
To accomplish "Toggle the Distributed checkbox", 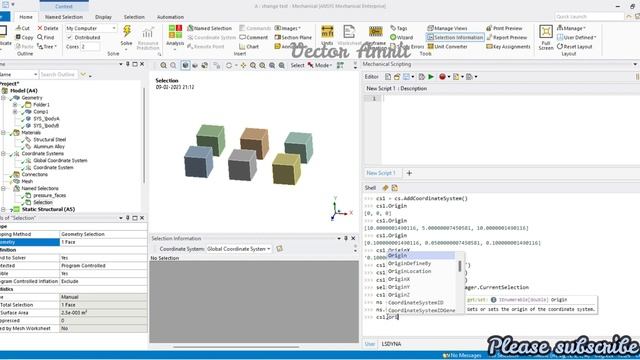I will coord(69,37).
